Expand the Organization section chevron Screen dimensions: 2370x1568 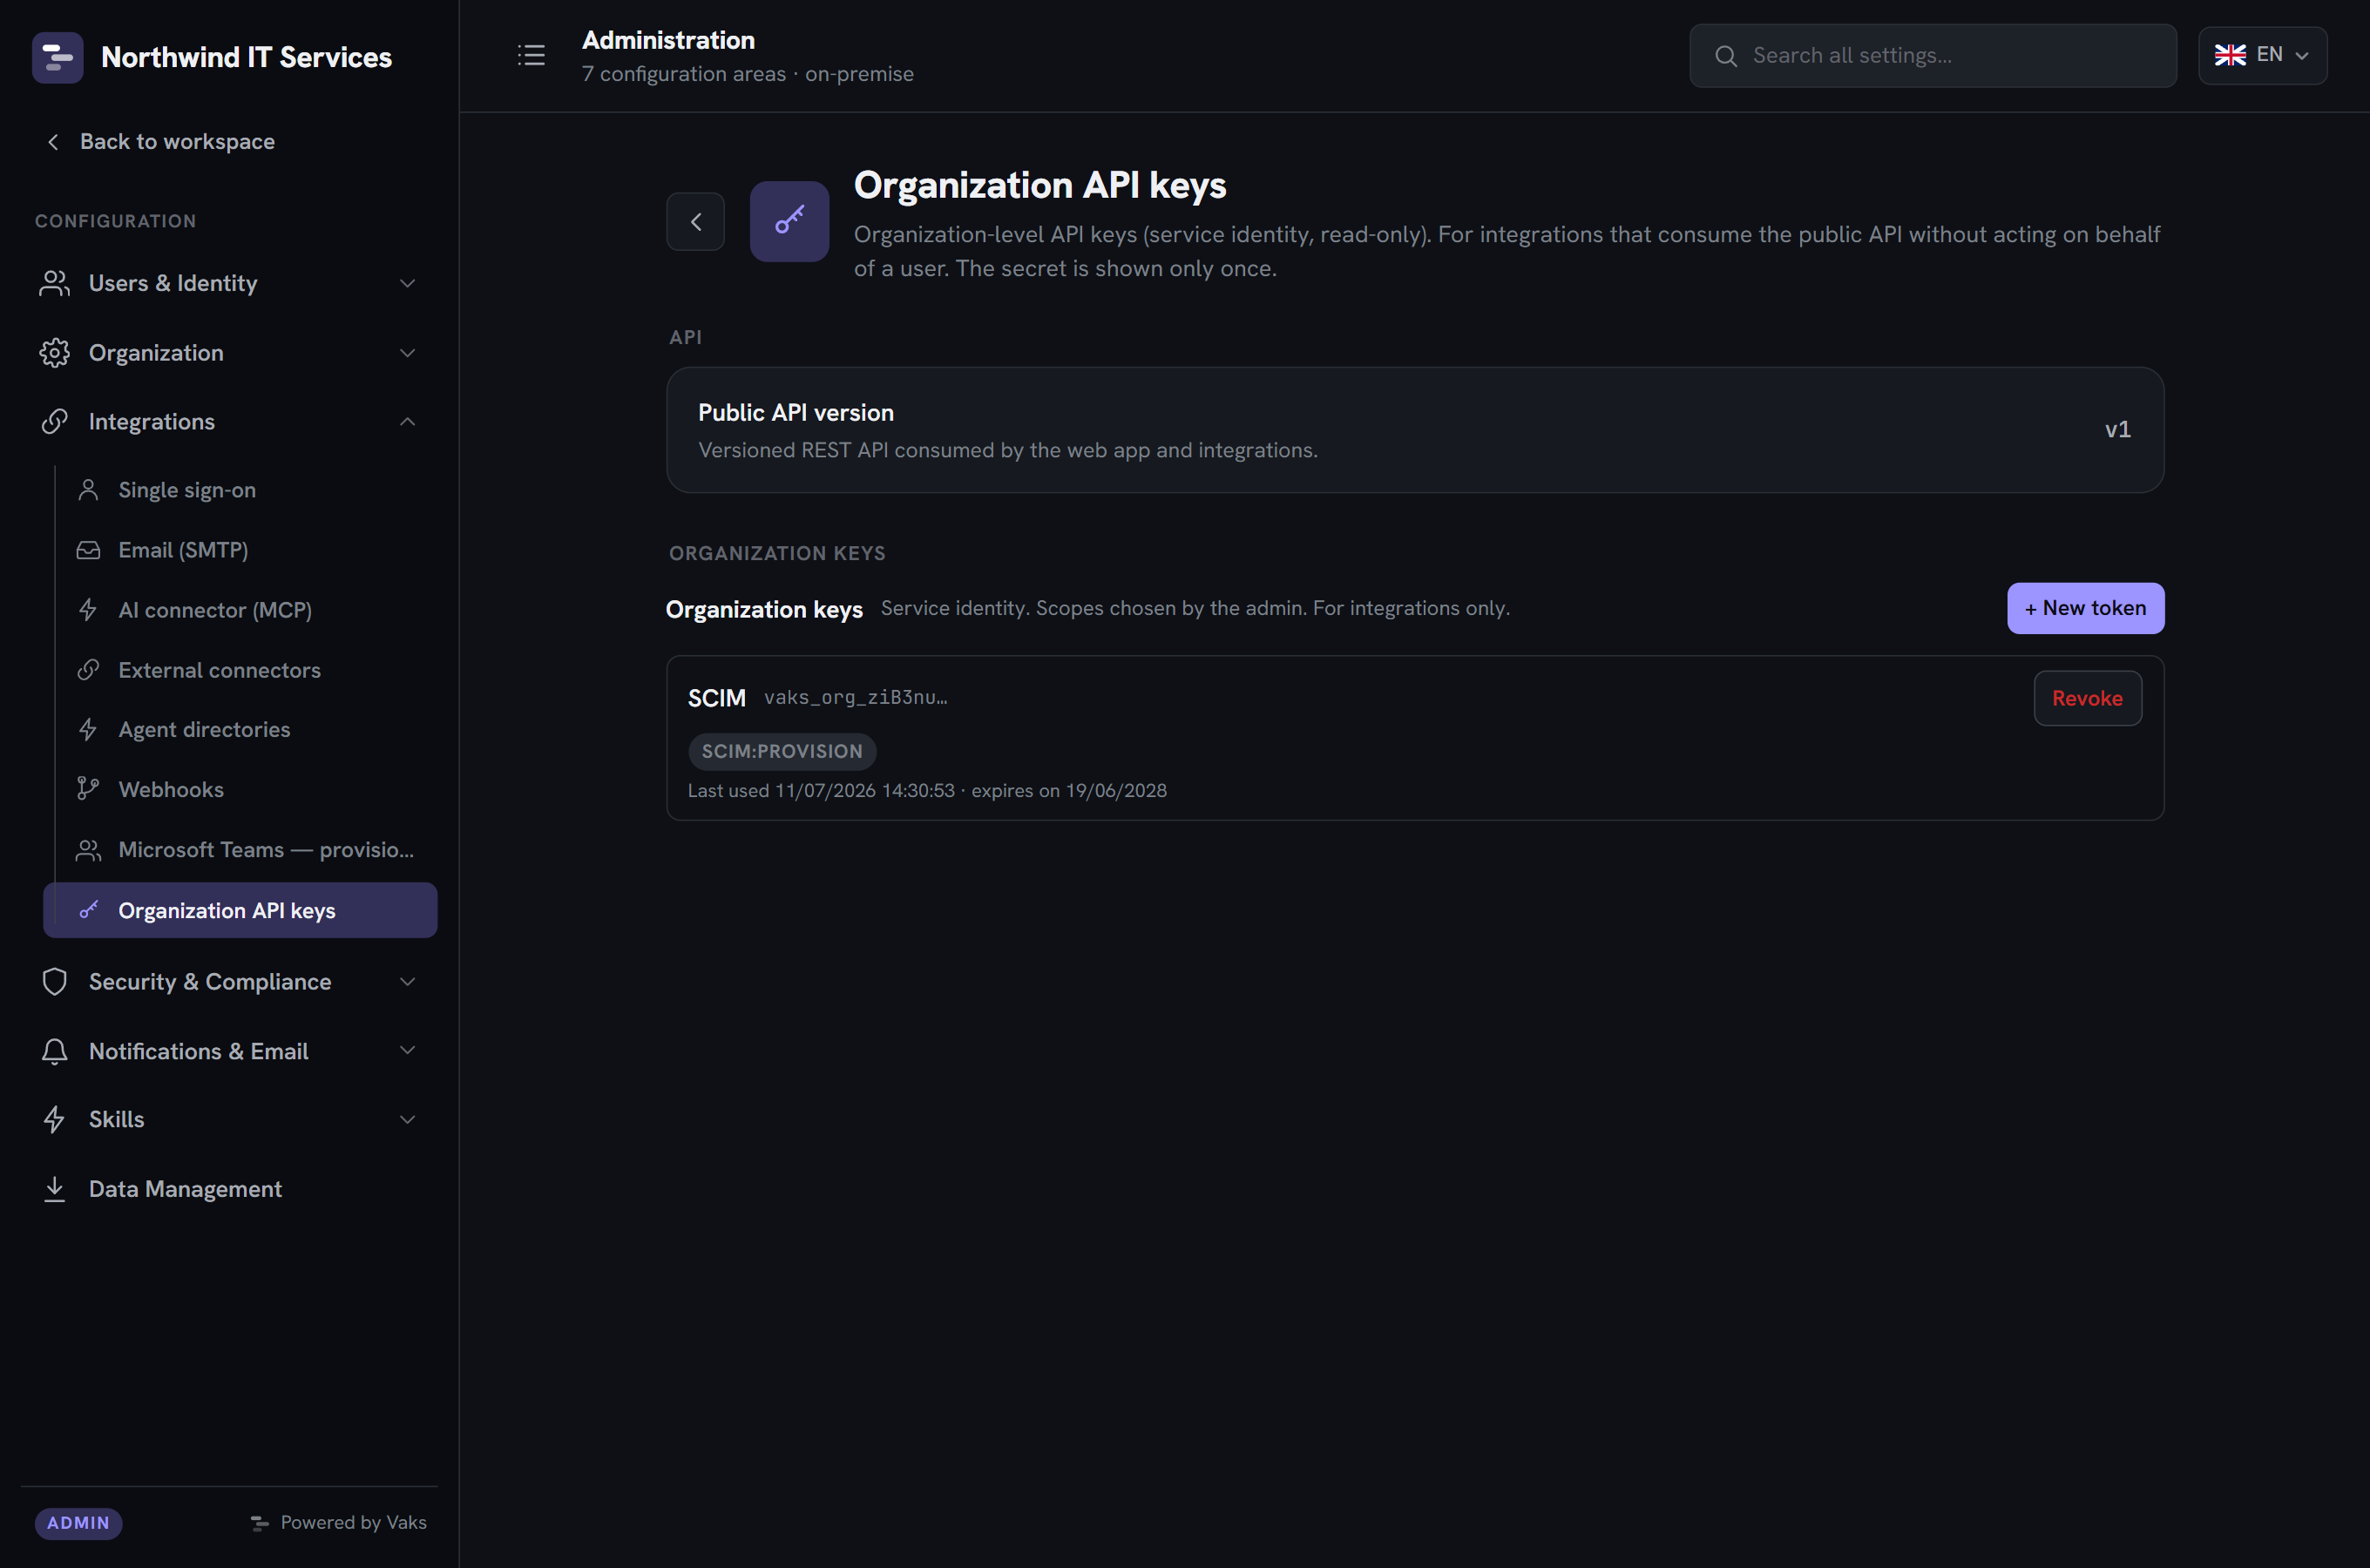407,353
